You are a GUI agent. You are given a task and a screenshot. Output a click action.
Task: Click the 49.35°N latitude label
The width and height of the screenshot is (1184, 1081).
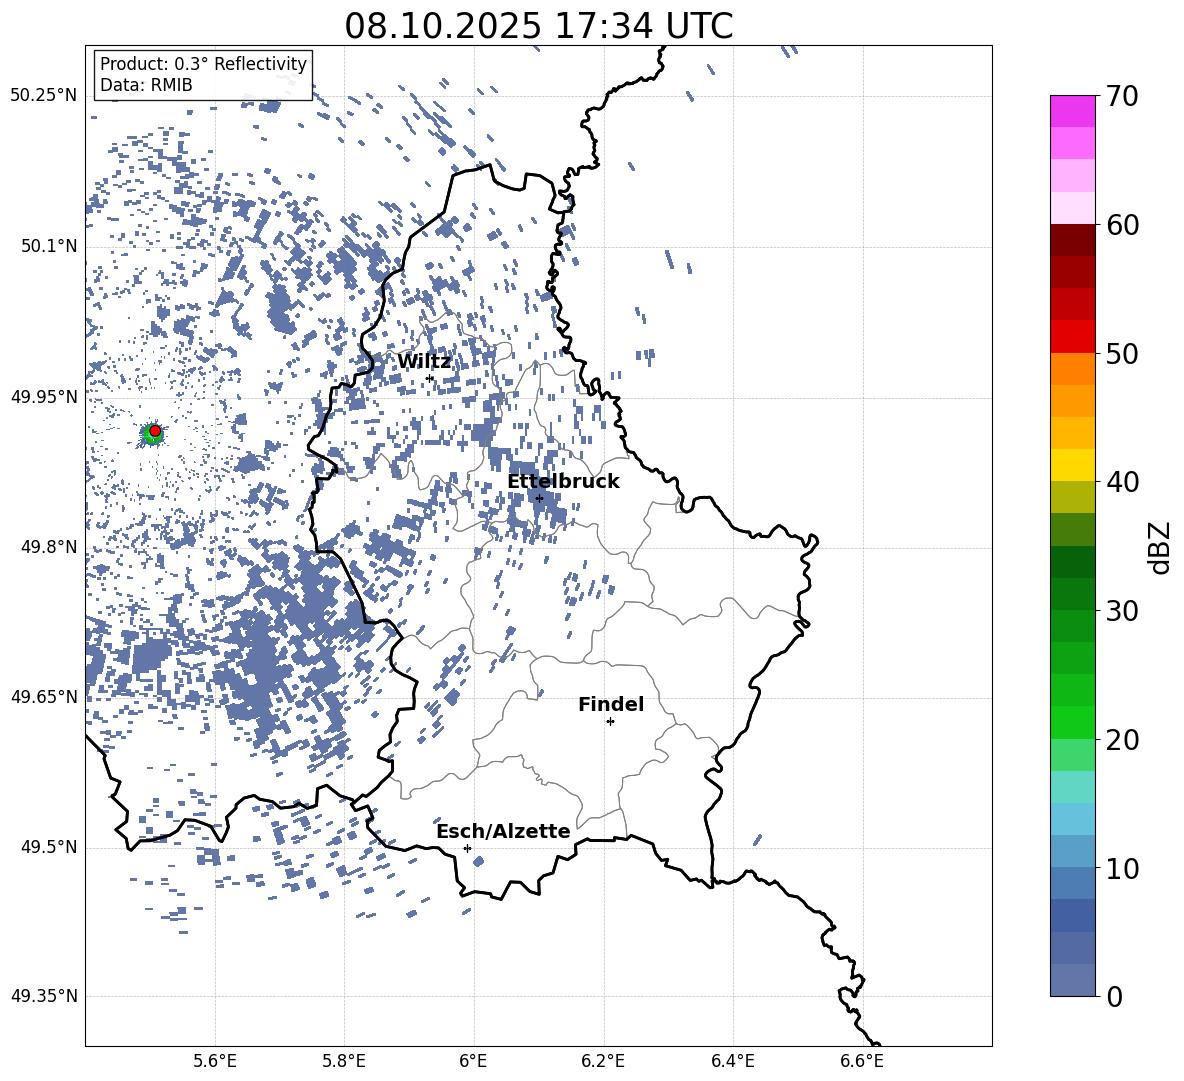(44, 996)
